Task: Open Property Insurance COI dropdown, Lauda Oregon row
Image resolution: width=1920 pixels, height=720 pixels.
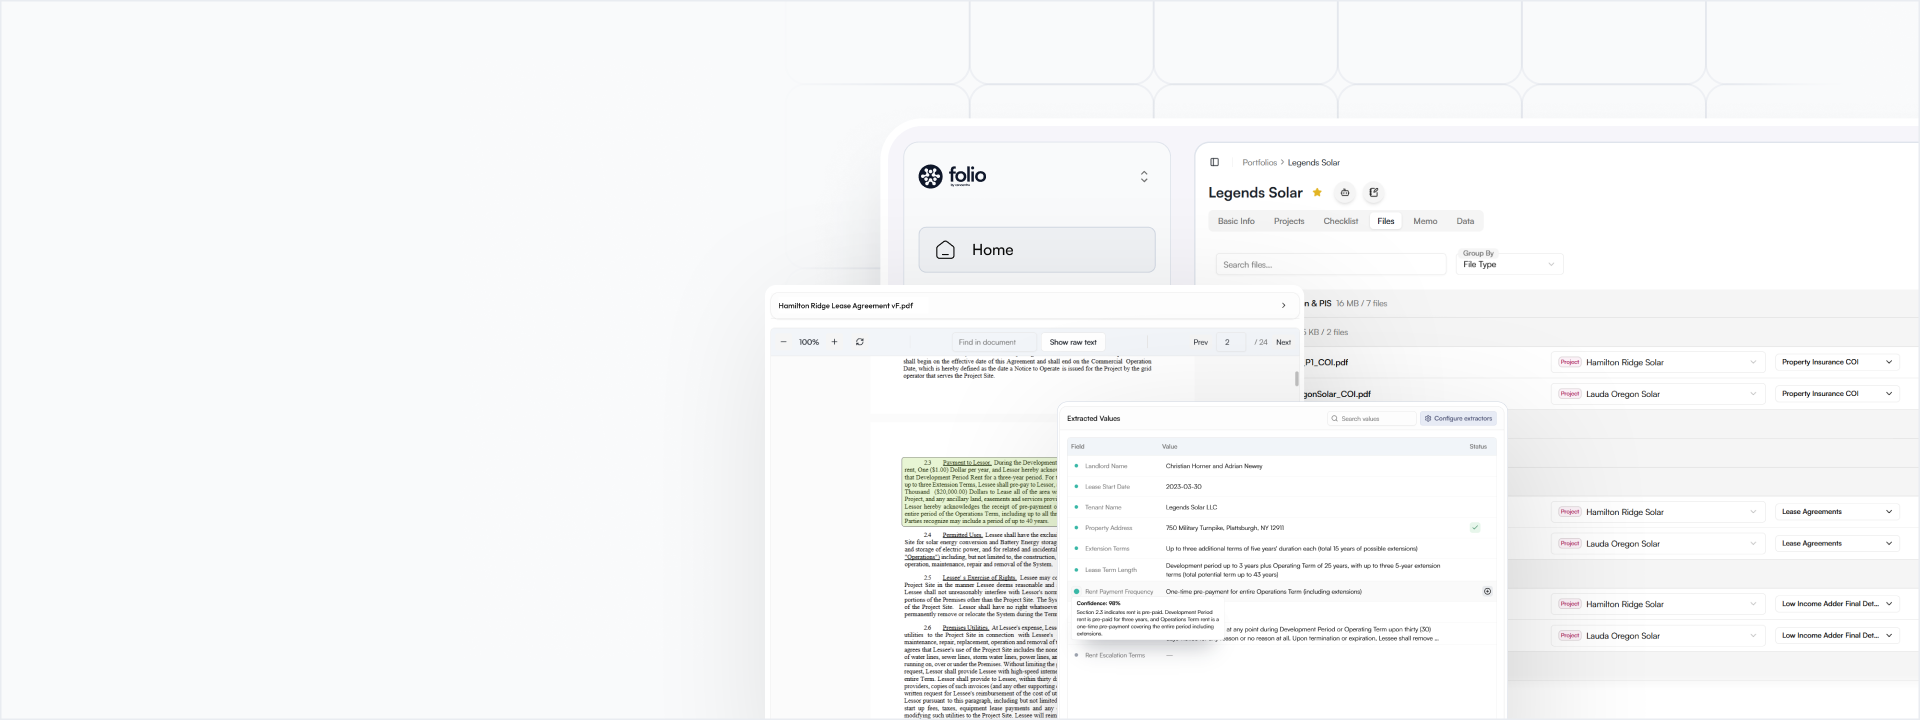Action: tap(1837, 394)
